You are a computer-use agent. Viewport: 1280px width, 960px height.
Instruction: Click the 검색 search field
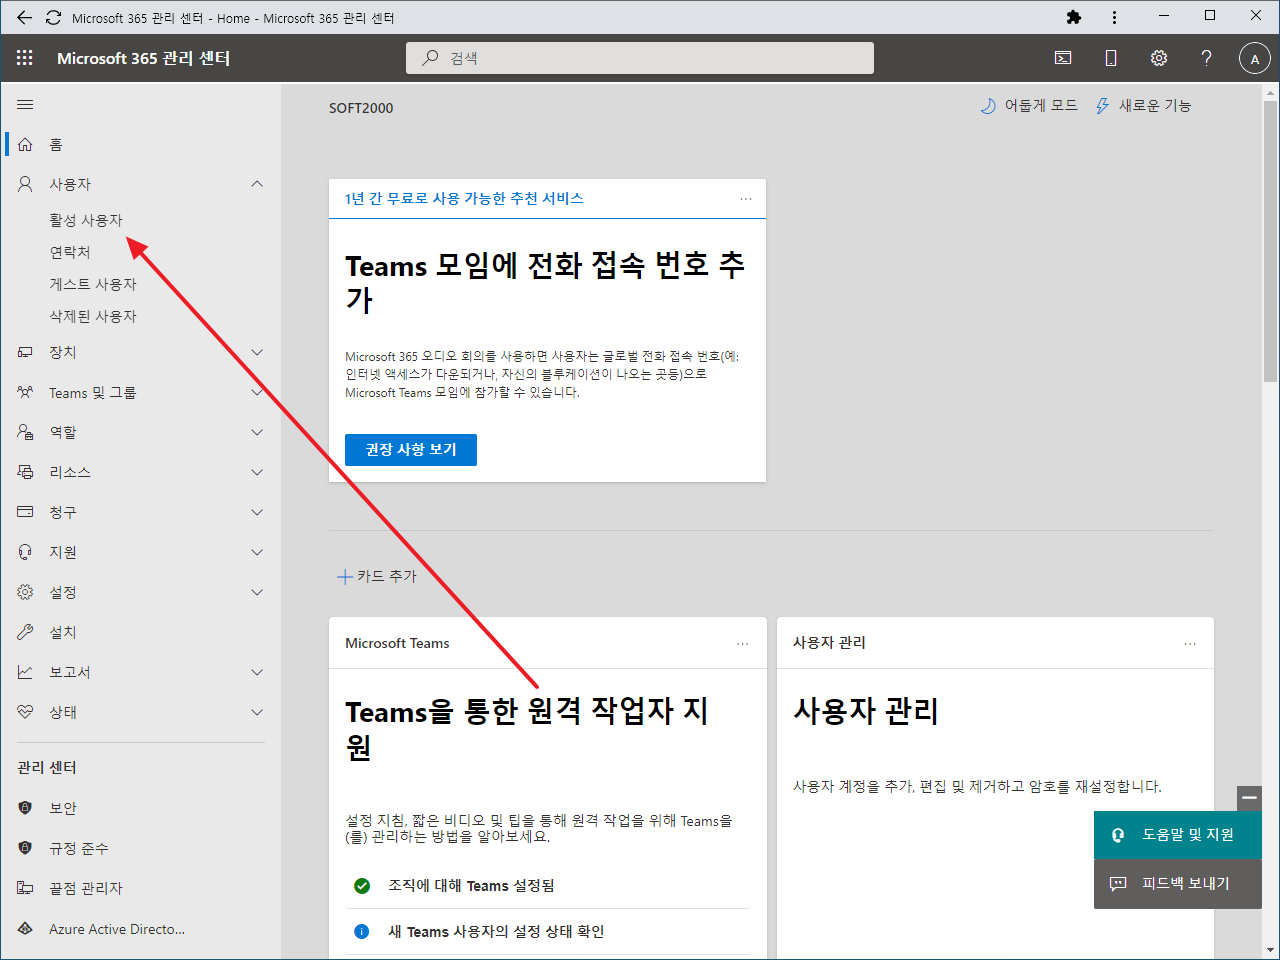pos(639,57)
